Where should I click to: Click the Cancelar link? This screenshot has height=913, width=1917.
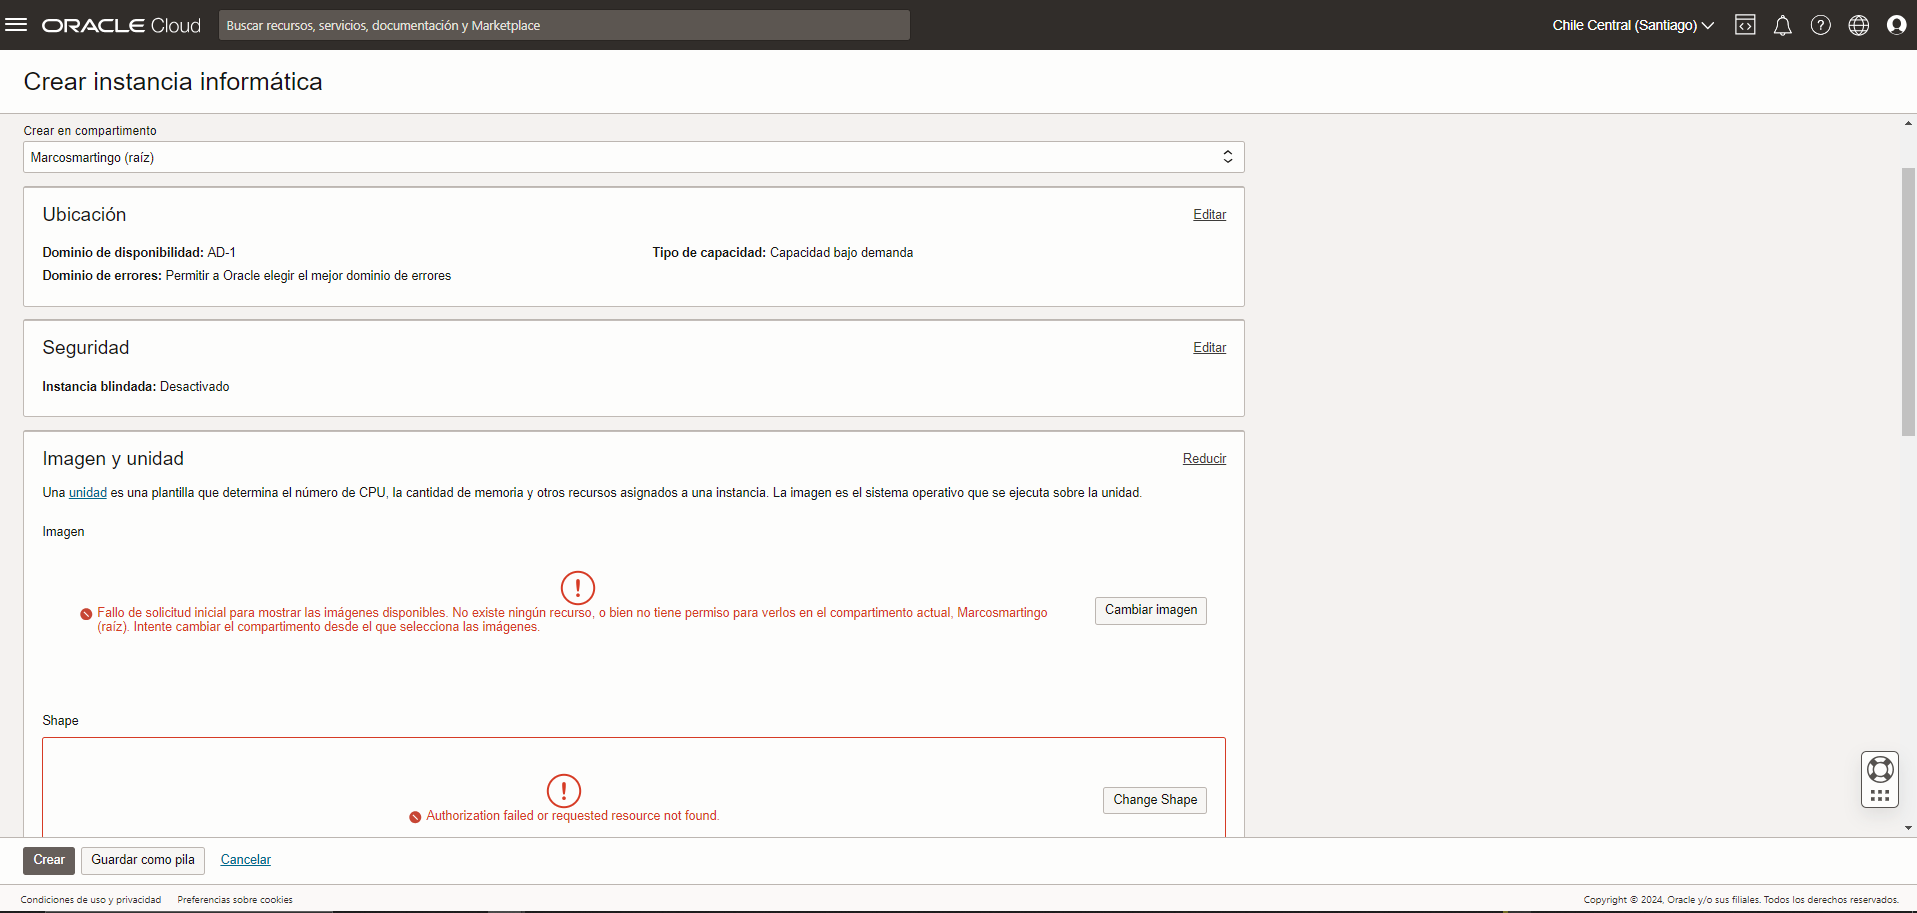[245, 860]
